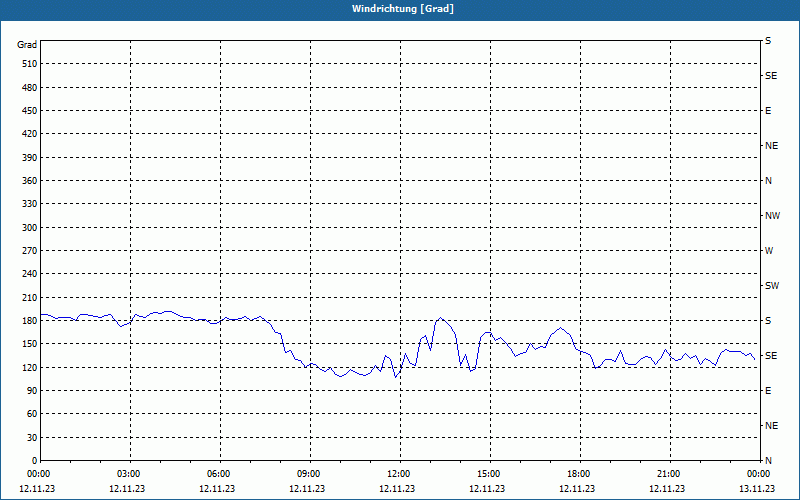Image resolution: width=800 pixels, height=500 pixels.
Task: Select the 120 degree axis label
Action: [30, 367]
